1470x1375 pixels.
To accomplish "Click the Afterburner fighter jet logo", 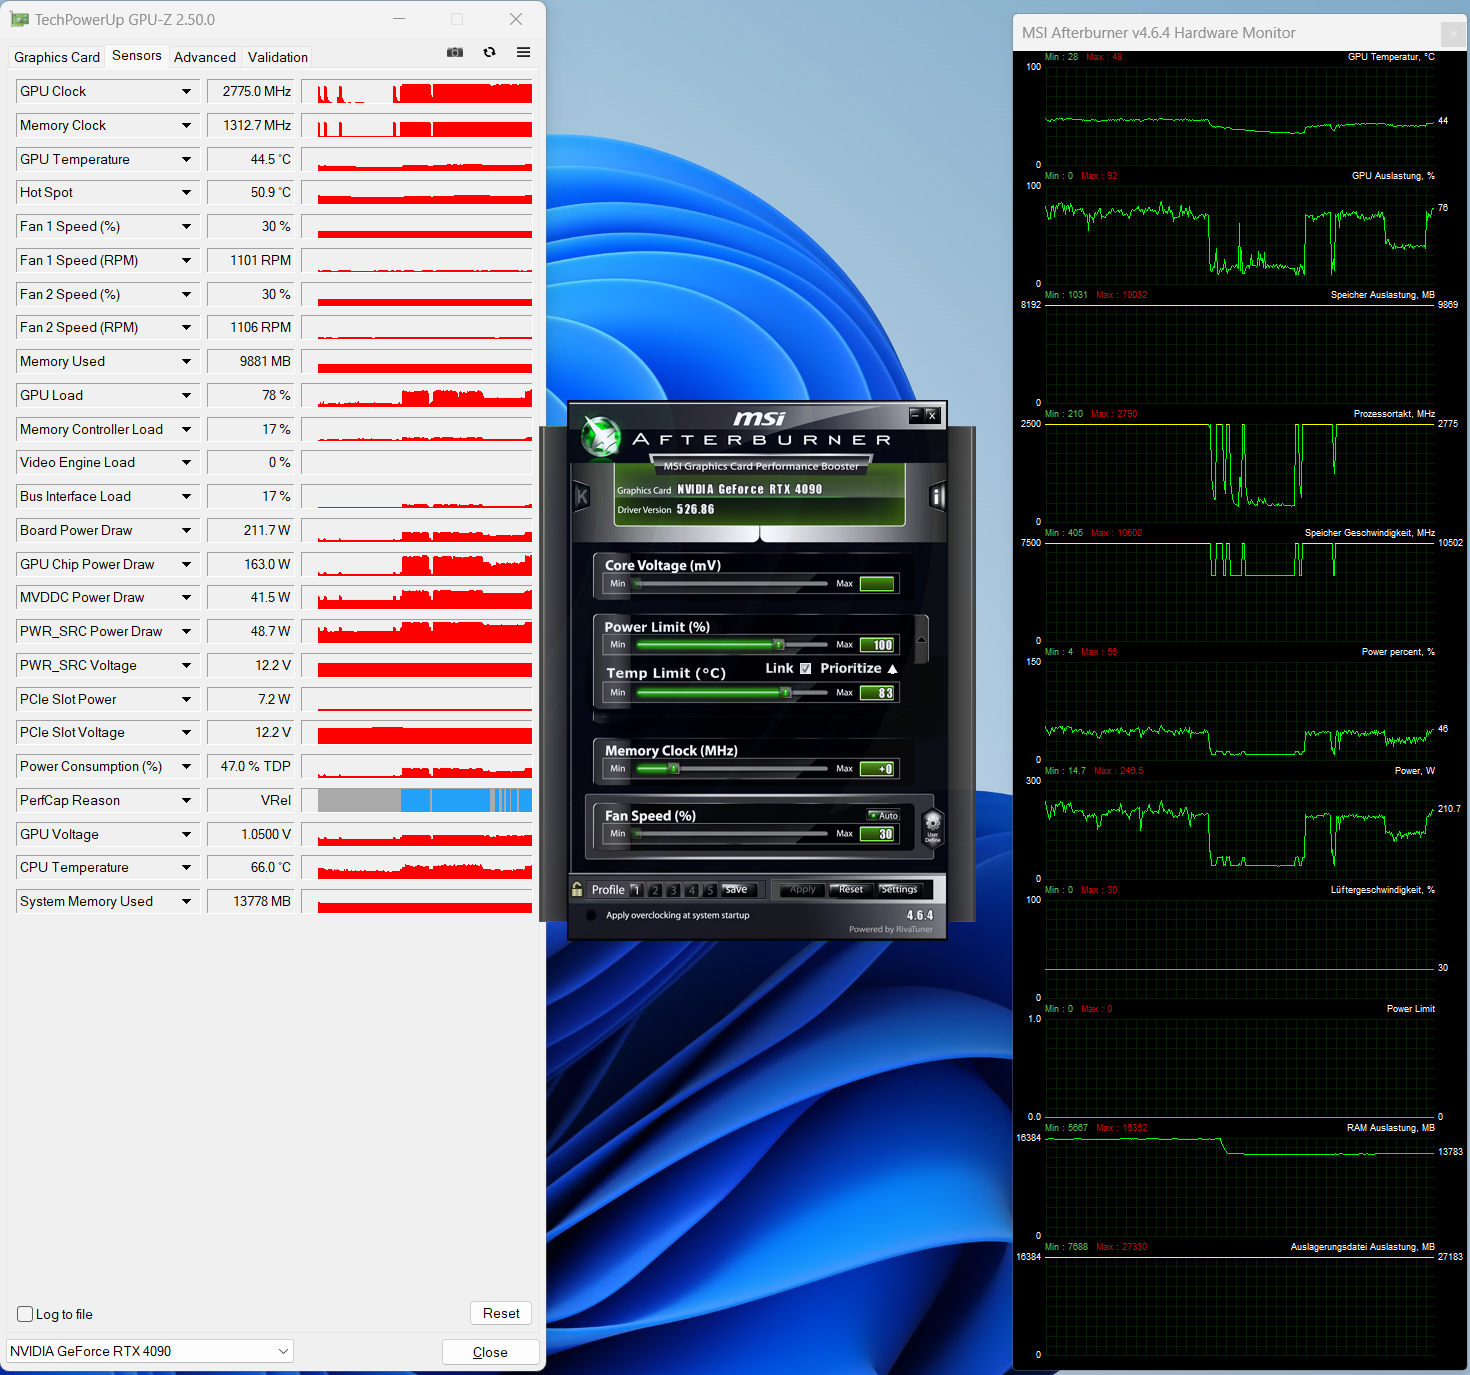I will [601, 437].
